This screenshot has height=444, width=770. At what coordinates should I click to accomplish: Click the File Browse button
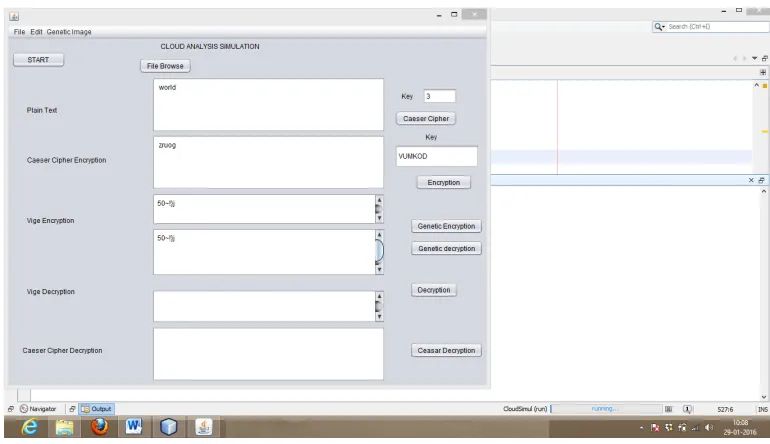165,66
